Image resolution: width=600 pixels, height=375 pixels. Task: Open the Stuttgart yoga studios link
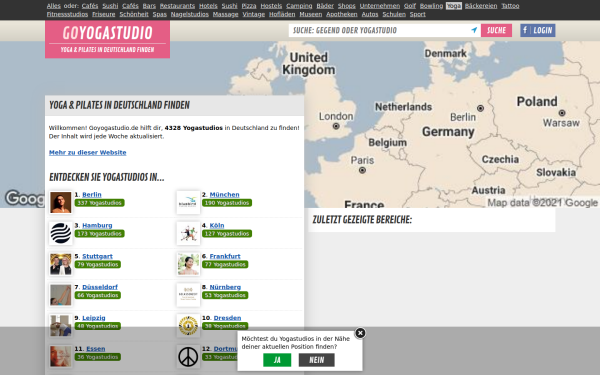[97, 256]
